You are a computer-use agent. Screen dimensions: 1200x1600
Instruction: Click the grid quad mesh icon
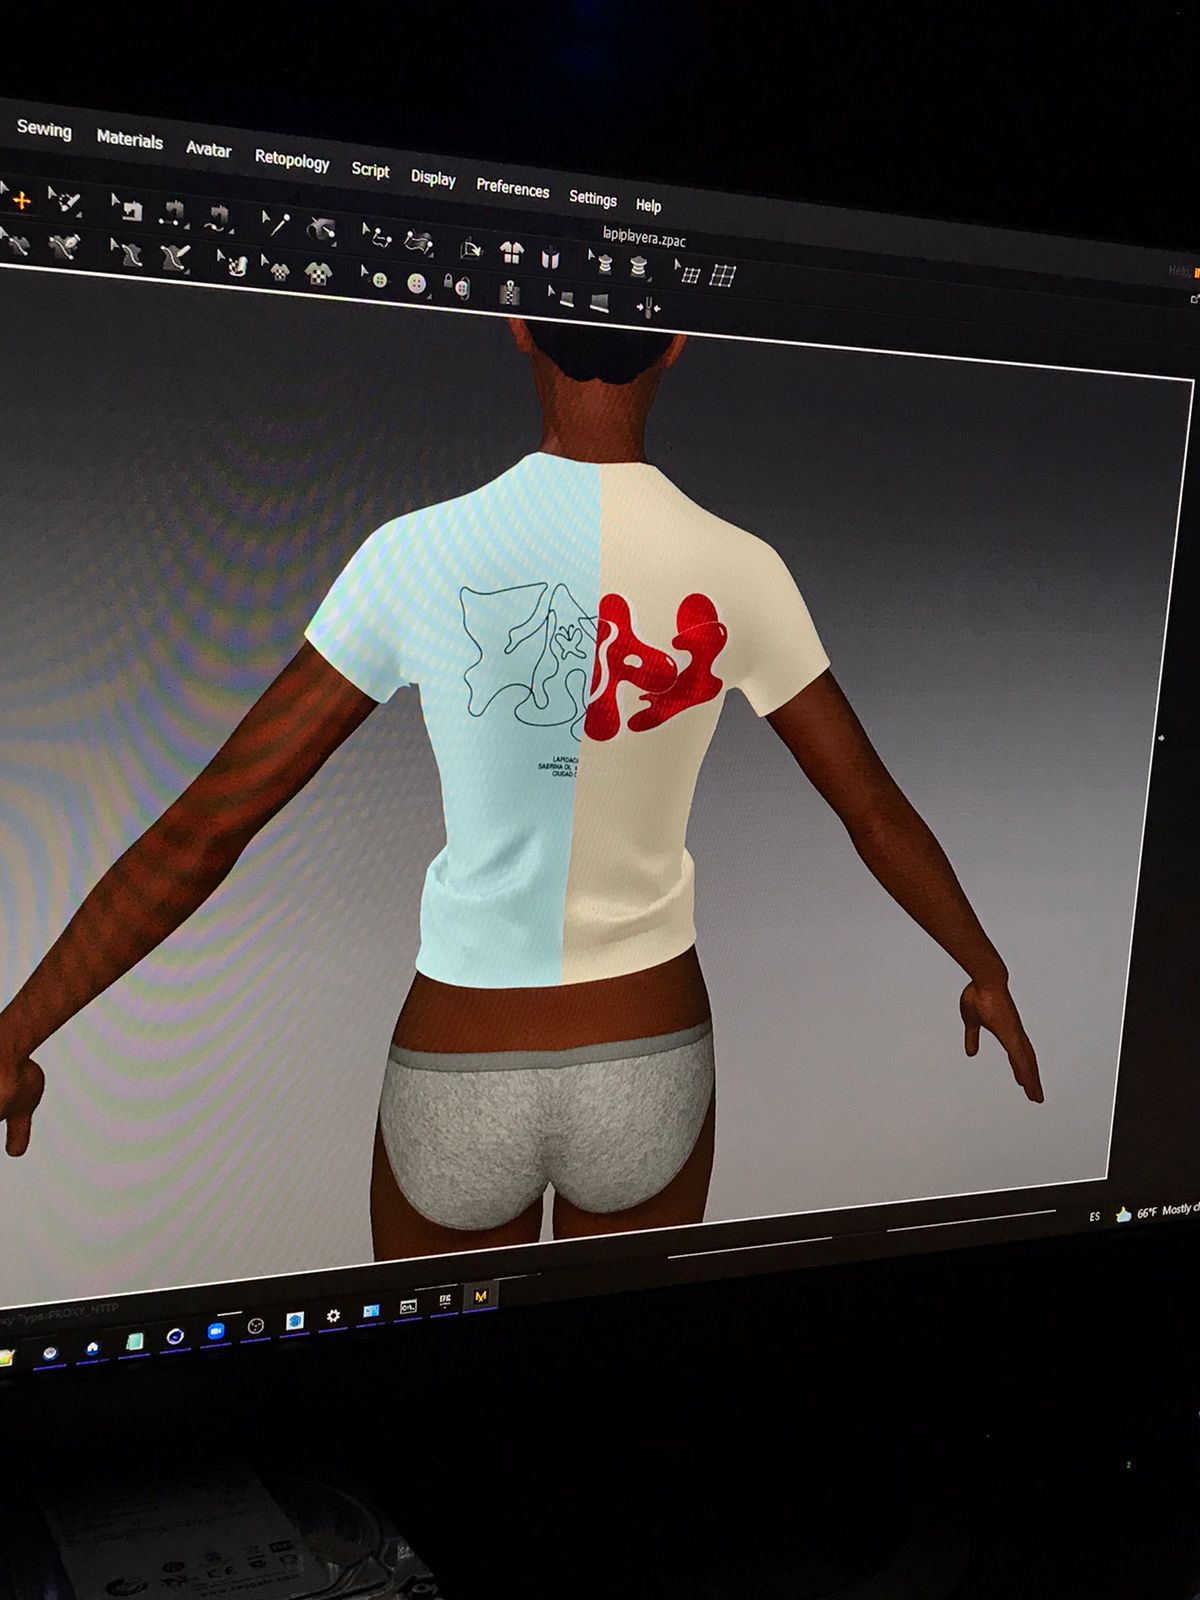coord(722,276)
